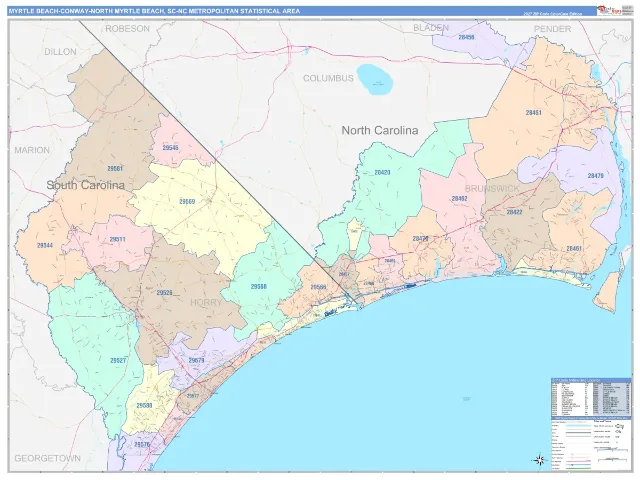Select the DILLON county label
Image resolution: width=640 pixels, height=480 pixels.
pos(60,52)
